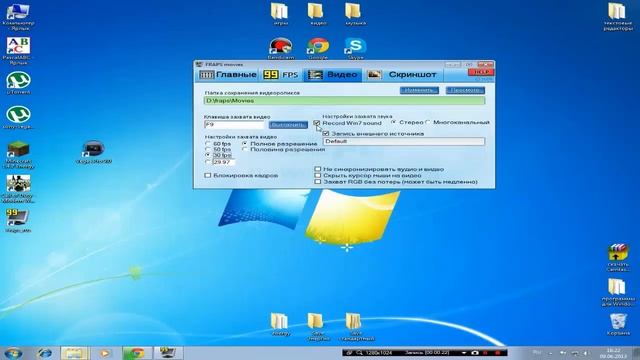Image resolution: width=640 pixels, height=360 pixels.
Task: Open the Vegas Pro desktop shortcut
Action: pyautogui.click(x=93, y=151)
